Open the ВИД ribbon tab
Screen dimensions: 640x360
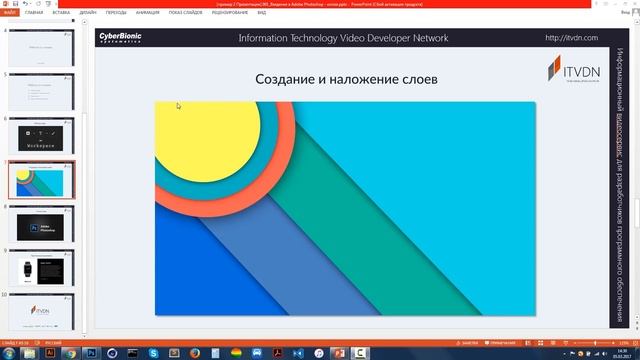click(262, 13)
